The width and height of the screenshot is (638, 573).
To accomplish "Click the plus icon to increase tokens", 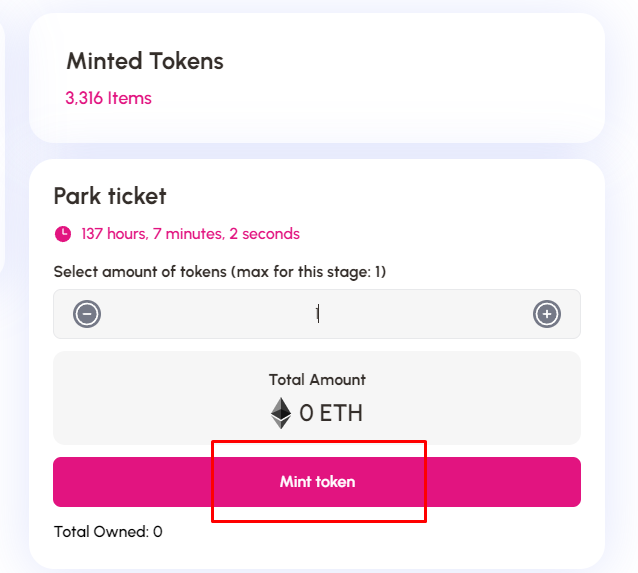I will pyautogui.click(x=547, y=314).
